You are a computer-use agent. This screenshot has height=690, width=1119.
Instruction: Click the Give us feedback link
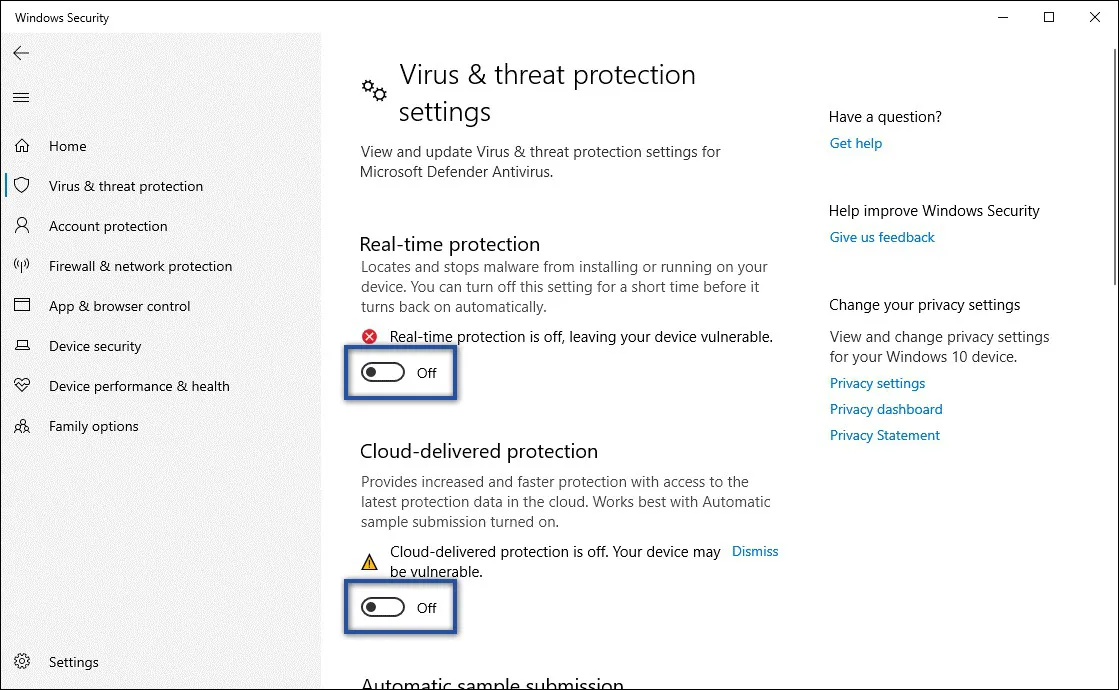[x=882, y=237]
